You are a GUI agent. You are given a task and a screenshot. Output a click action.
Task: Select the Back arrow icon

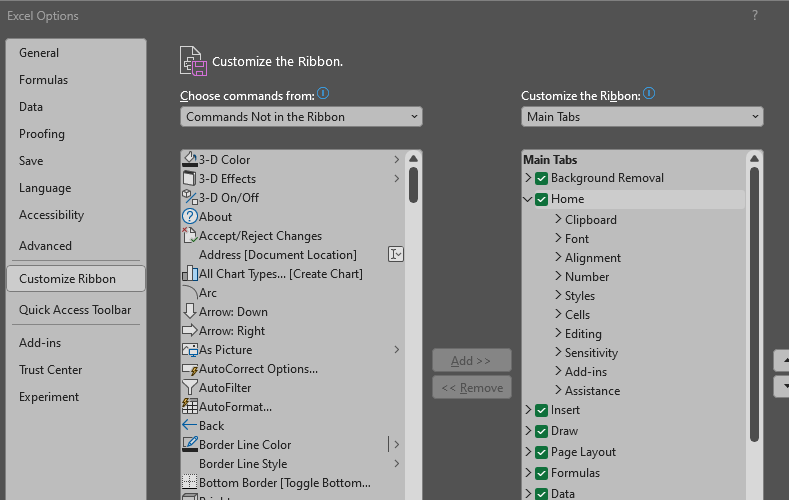[190, 425]
